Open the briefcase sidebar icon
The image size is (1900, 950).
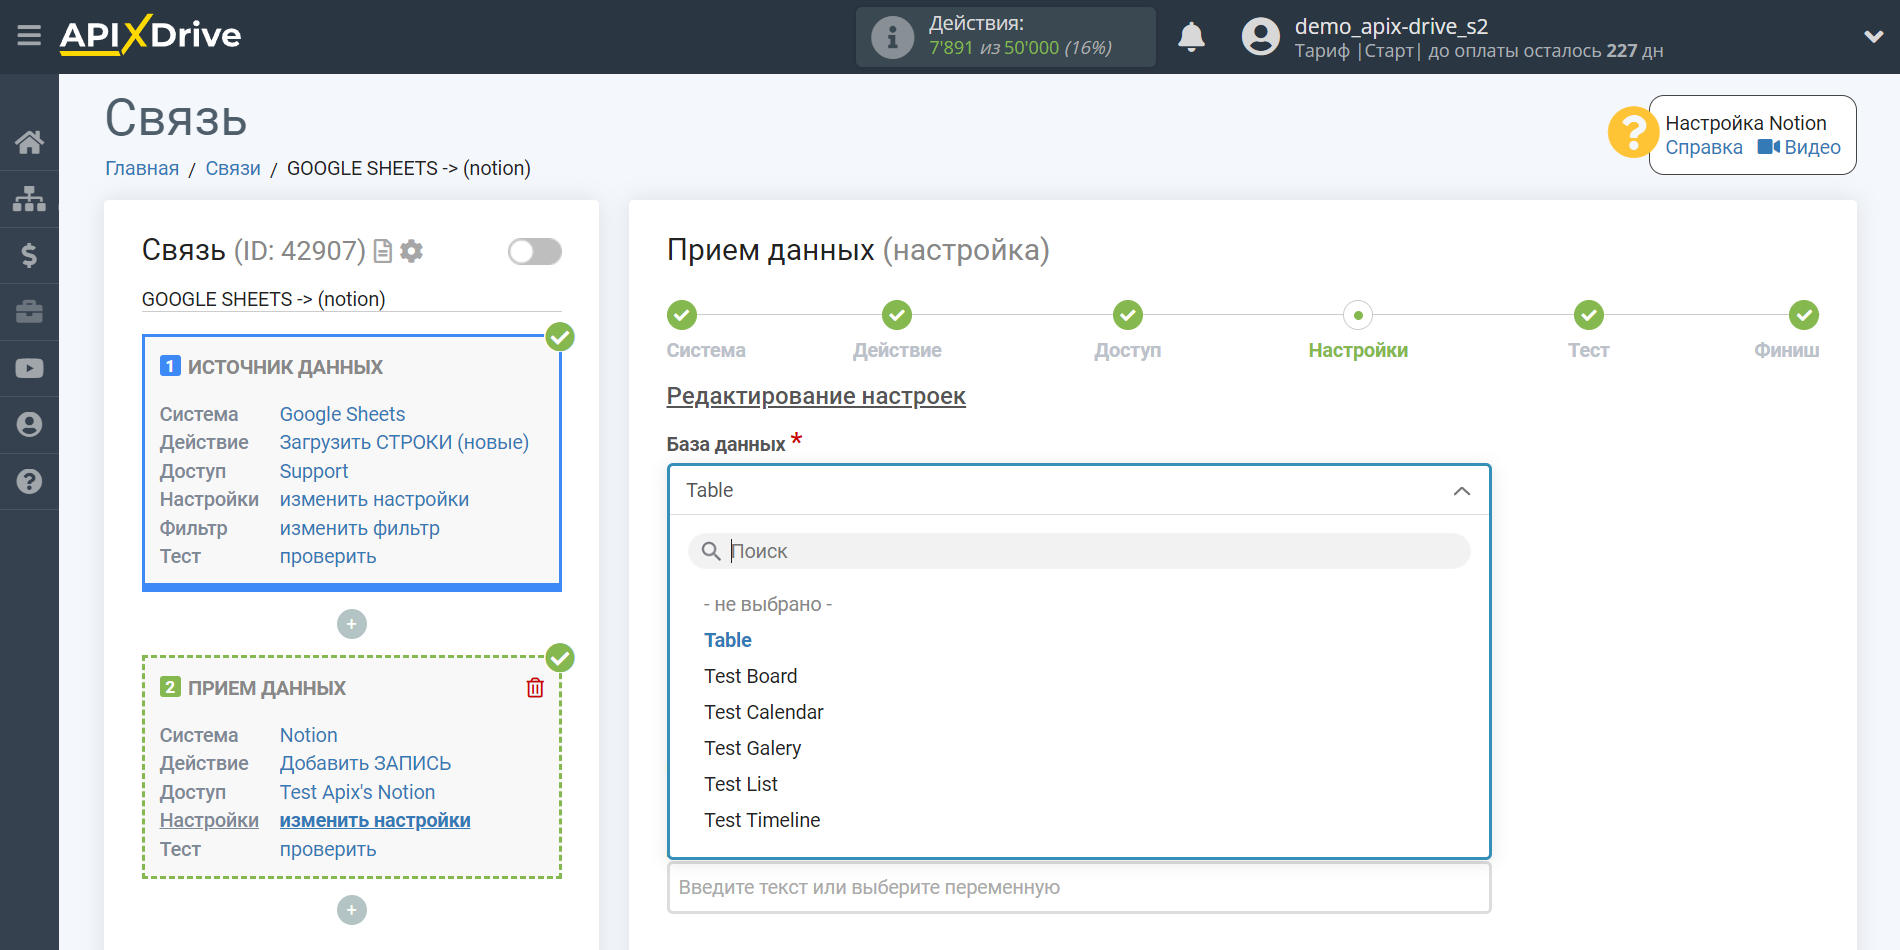29,312
